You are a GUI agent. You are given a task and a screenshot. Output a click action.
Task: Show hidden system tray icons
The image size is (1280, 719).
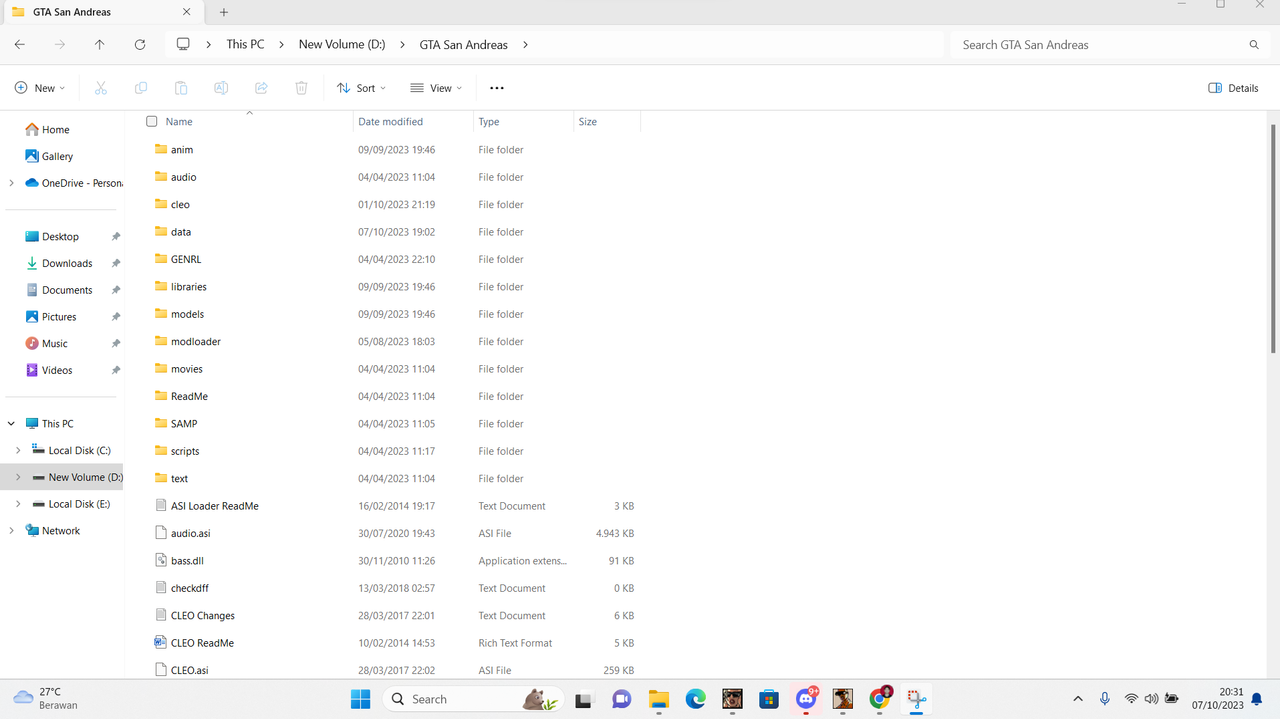pyautogui.click(x=1077, y=699)
